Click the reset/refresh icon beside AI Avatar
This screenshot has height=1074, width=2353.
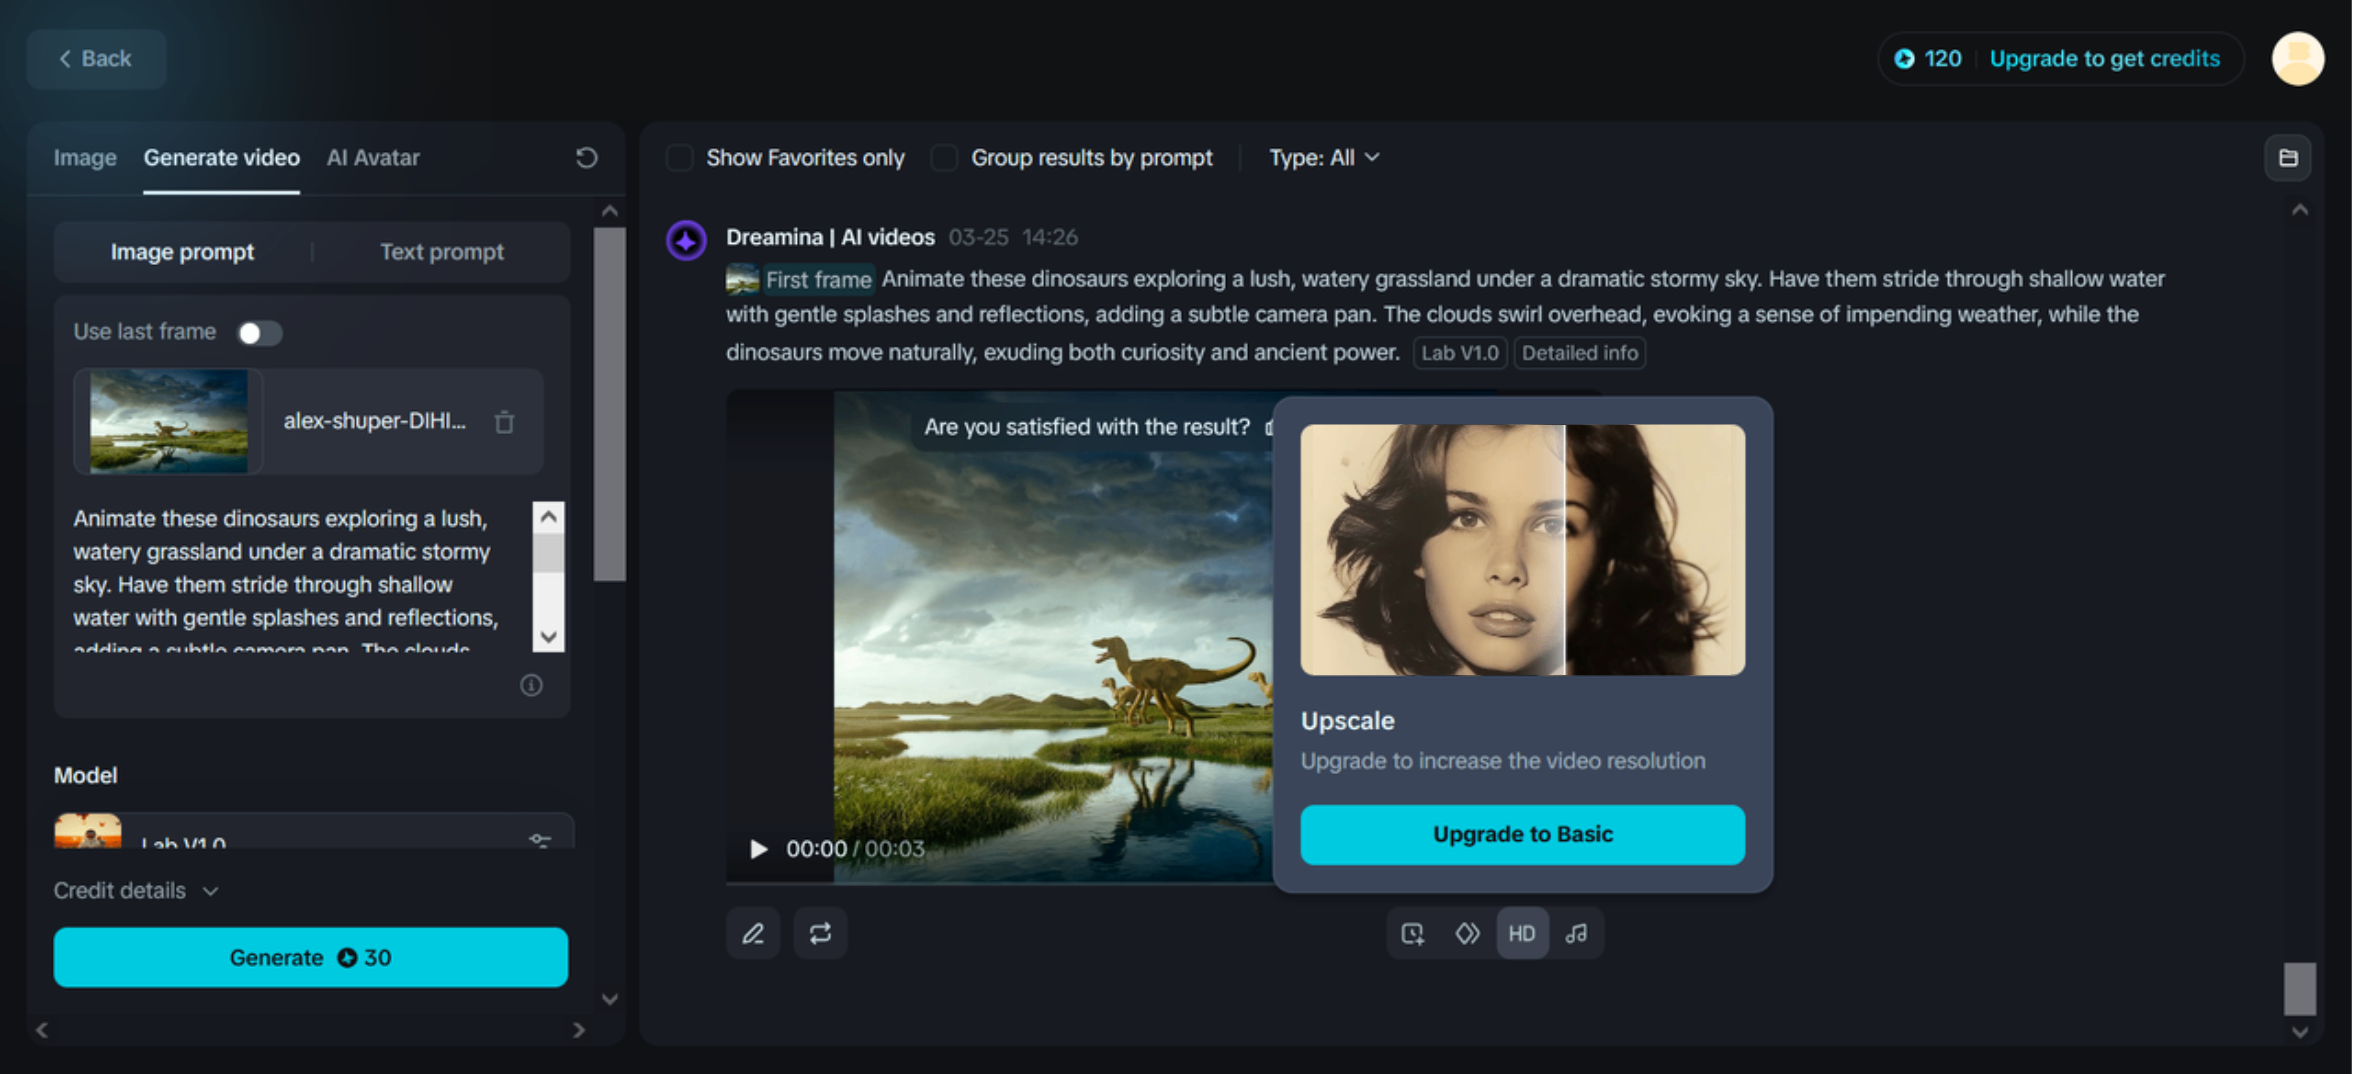587,157
